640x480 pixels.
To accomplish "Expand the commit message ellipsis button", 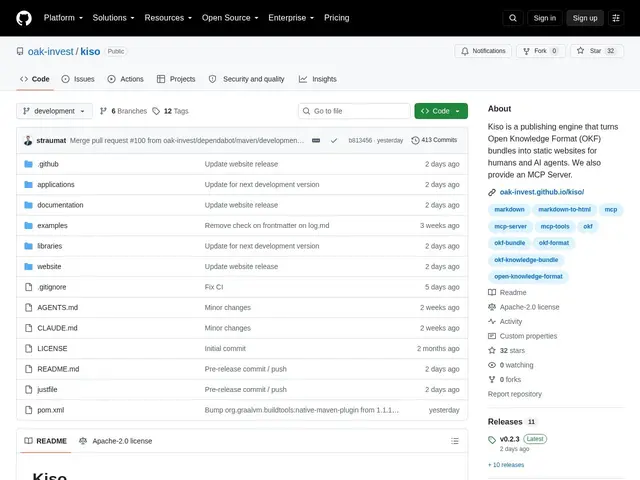I will (316, 140).
